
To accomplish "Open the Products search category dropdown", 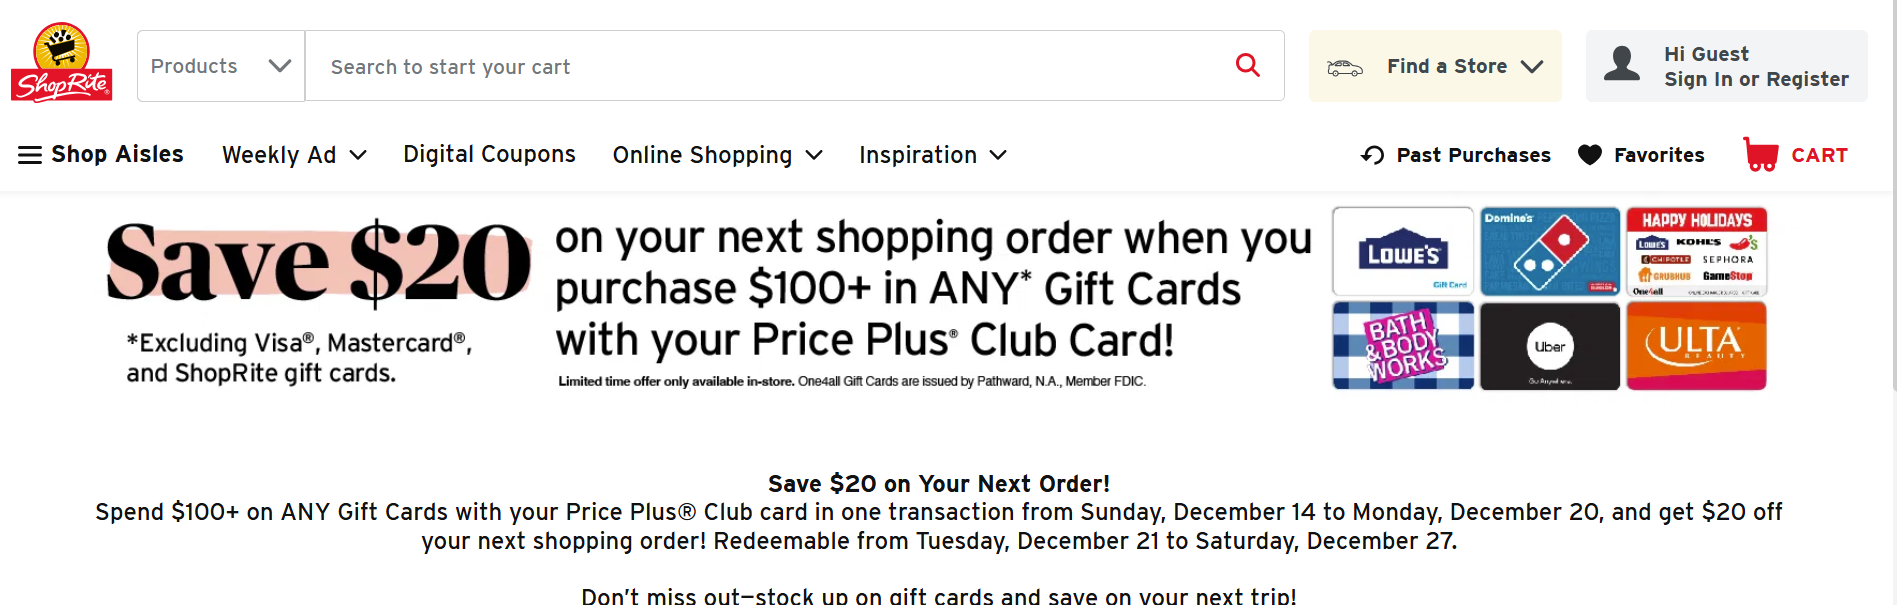I will pyautogui.click(x=221, y=66).
